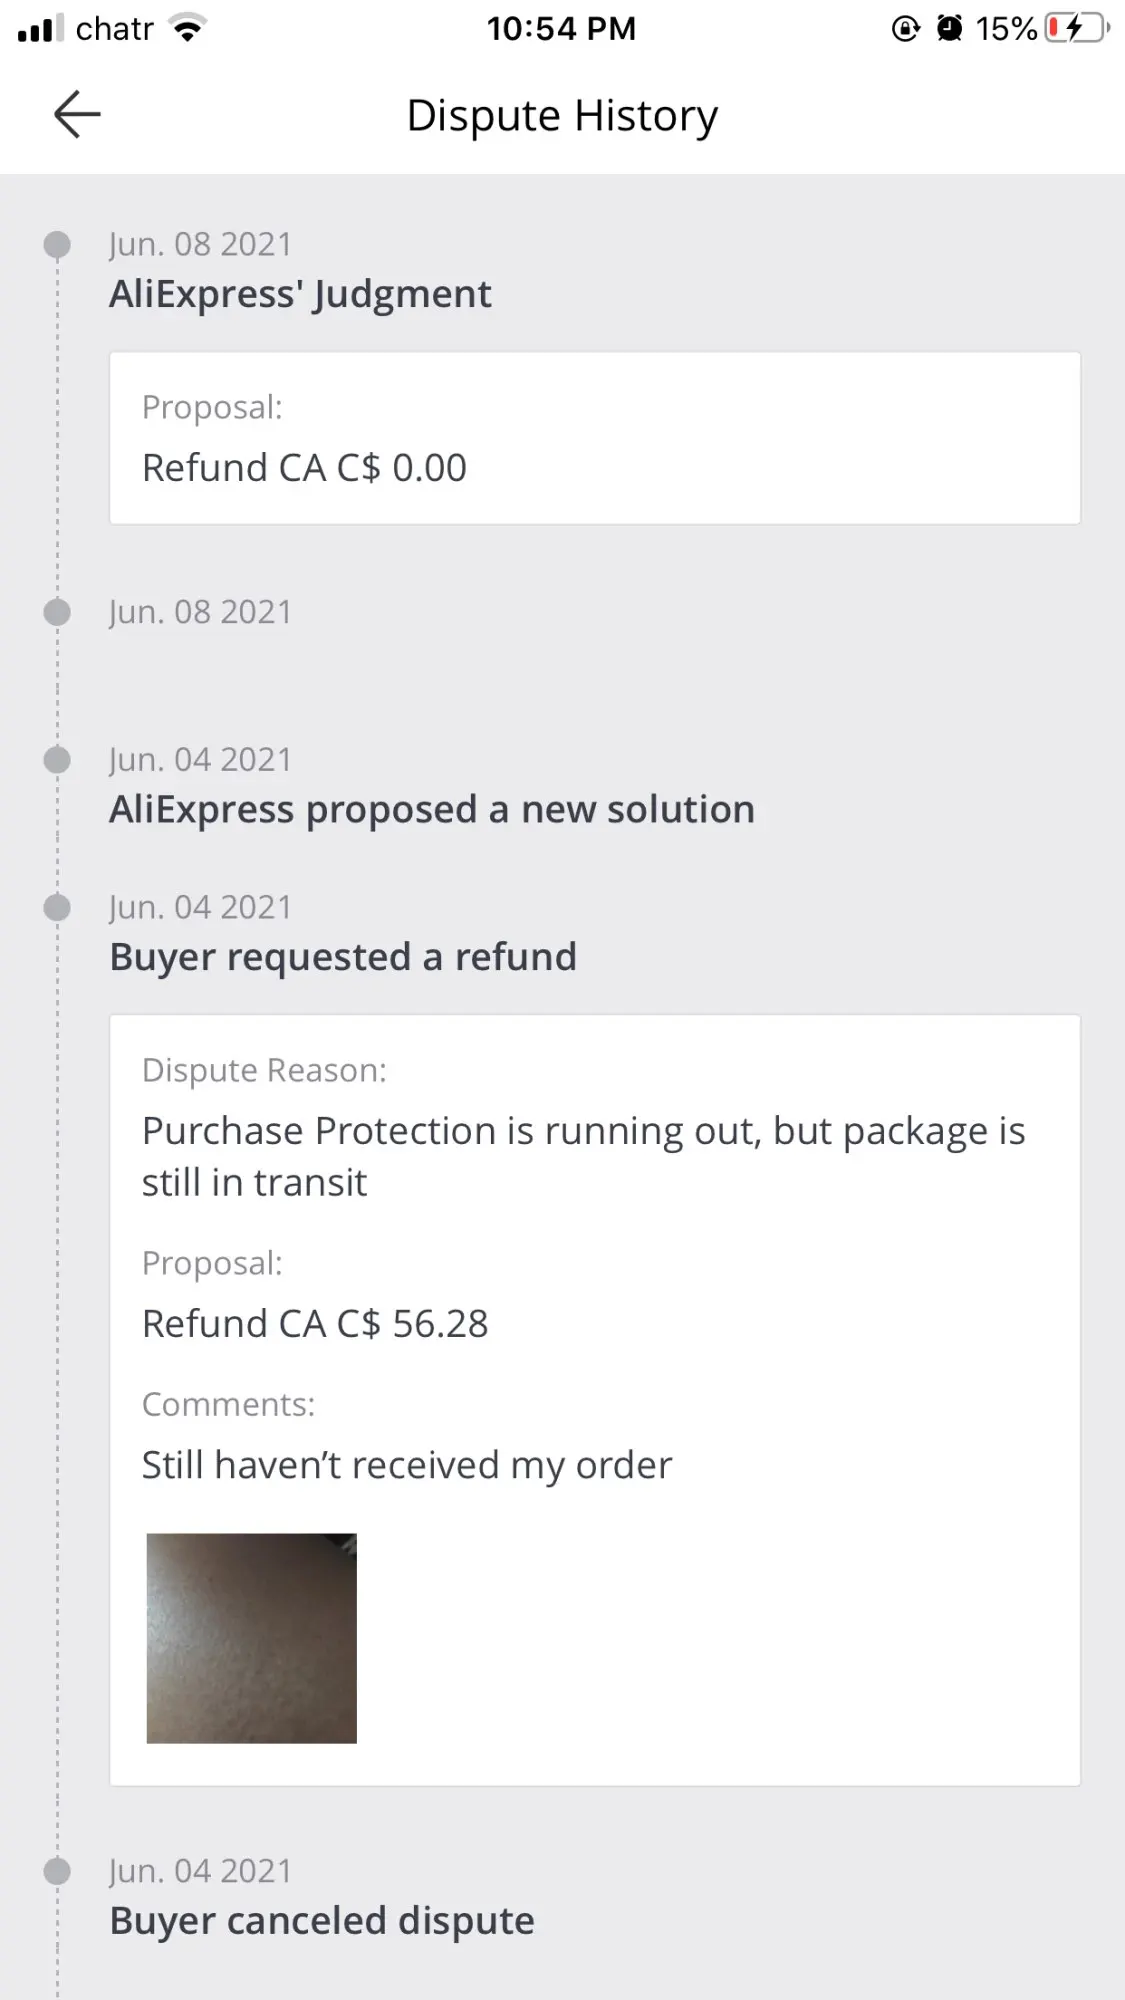Tap the Refund CA C$ 56.28 proposal text
This screenshot has width=1125, height=2000.
[315, 1323]
